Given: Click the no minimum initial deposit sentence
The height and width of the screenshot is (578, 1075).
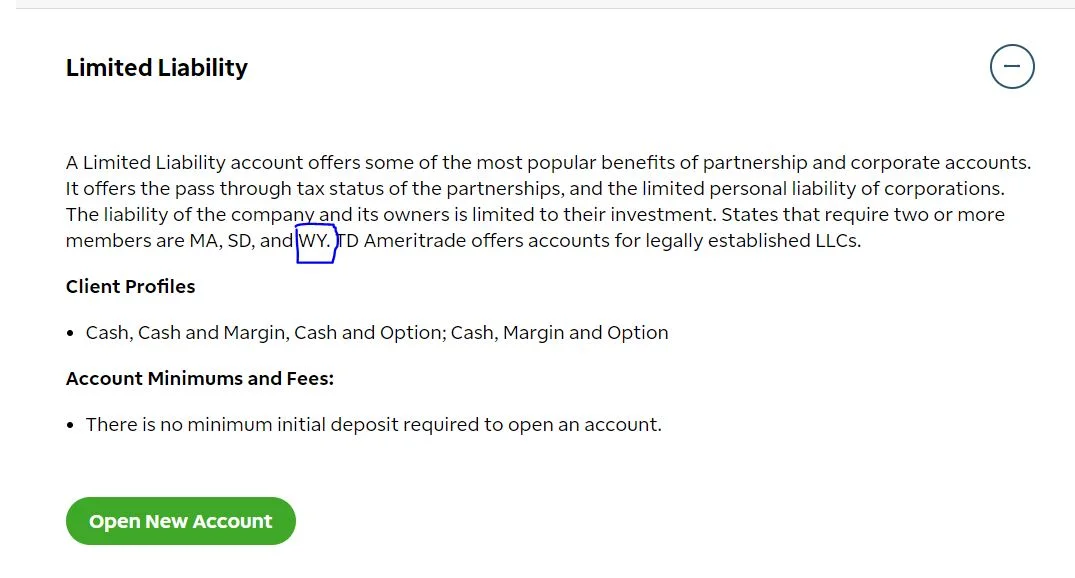Looking at the screenshot, I should click(x=374, y=424).
